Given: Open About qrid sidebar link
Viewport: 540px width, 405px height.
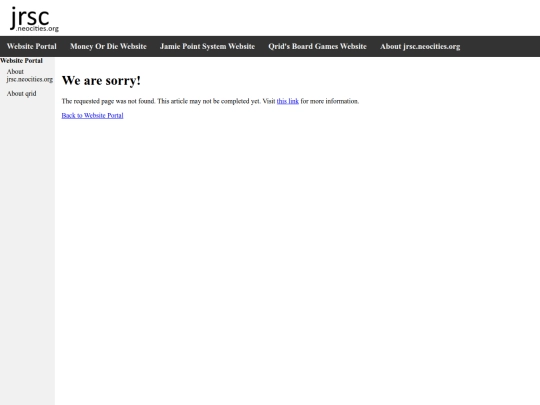Looking at the screenshot, I should (21, 94).
